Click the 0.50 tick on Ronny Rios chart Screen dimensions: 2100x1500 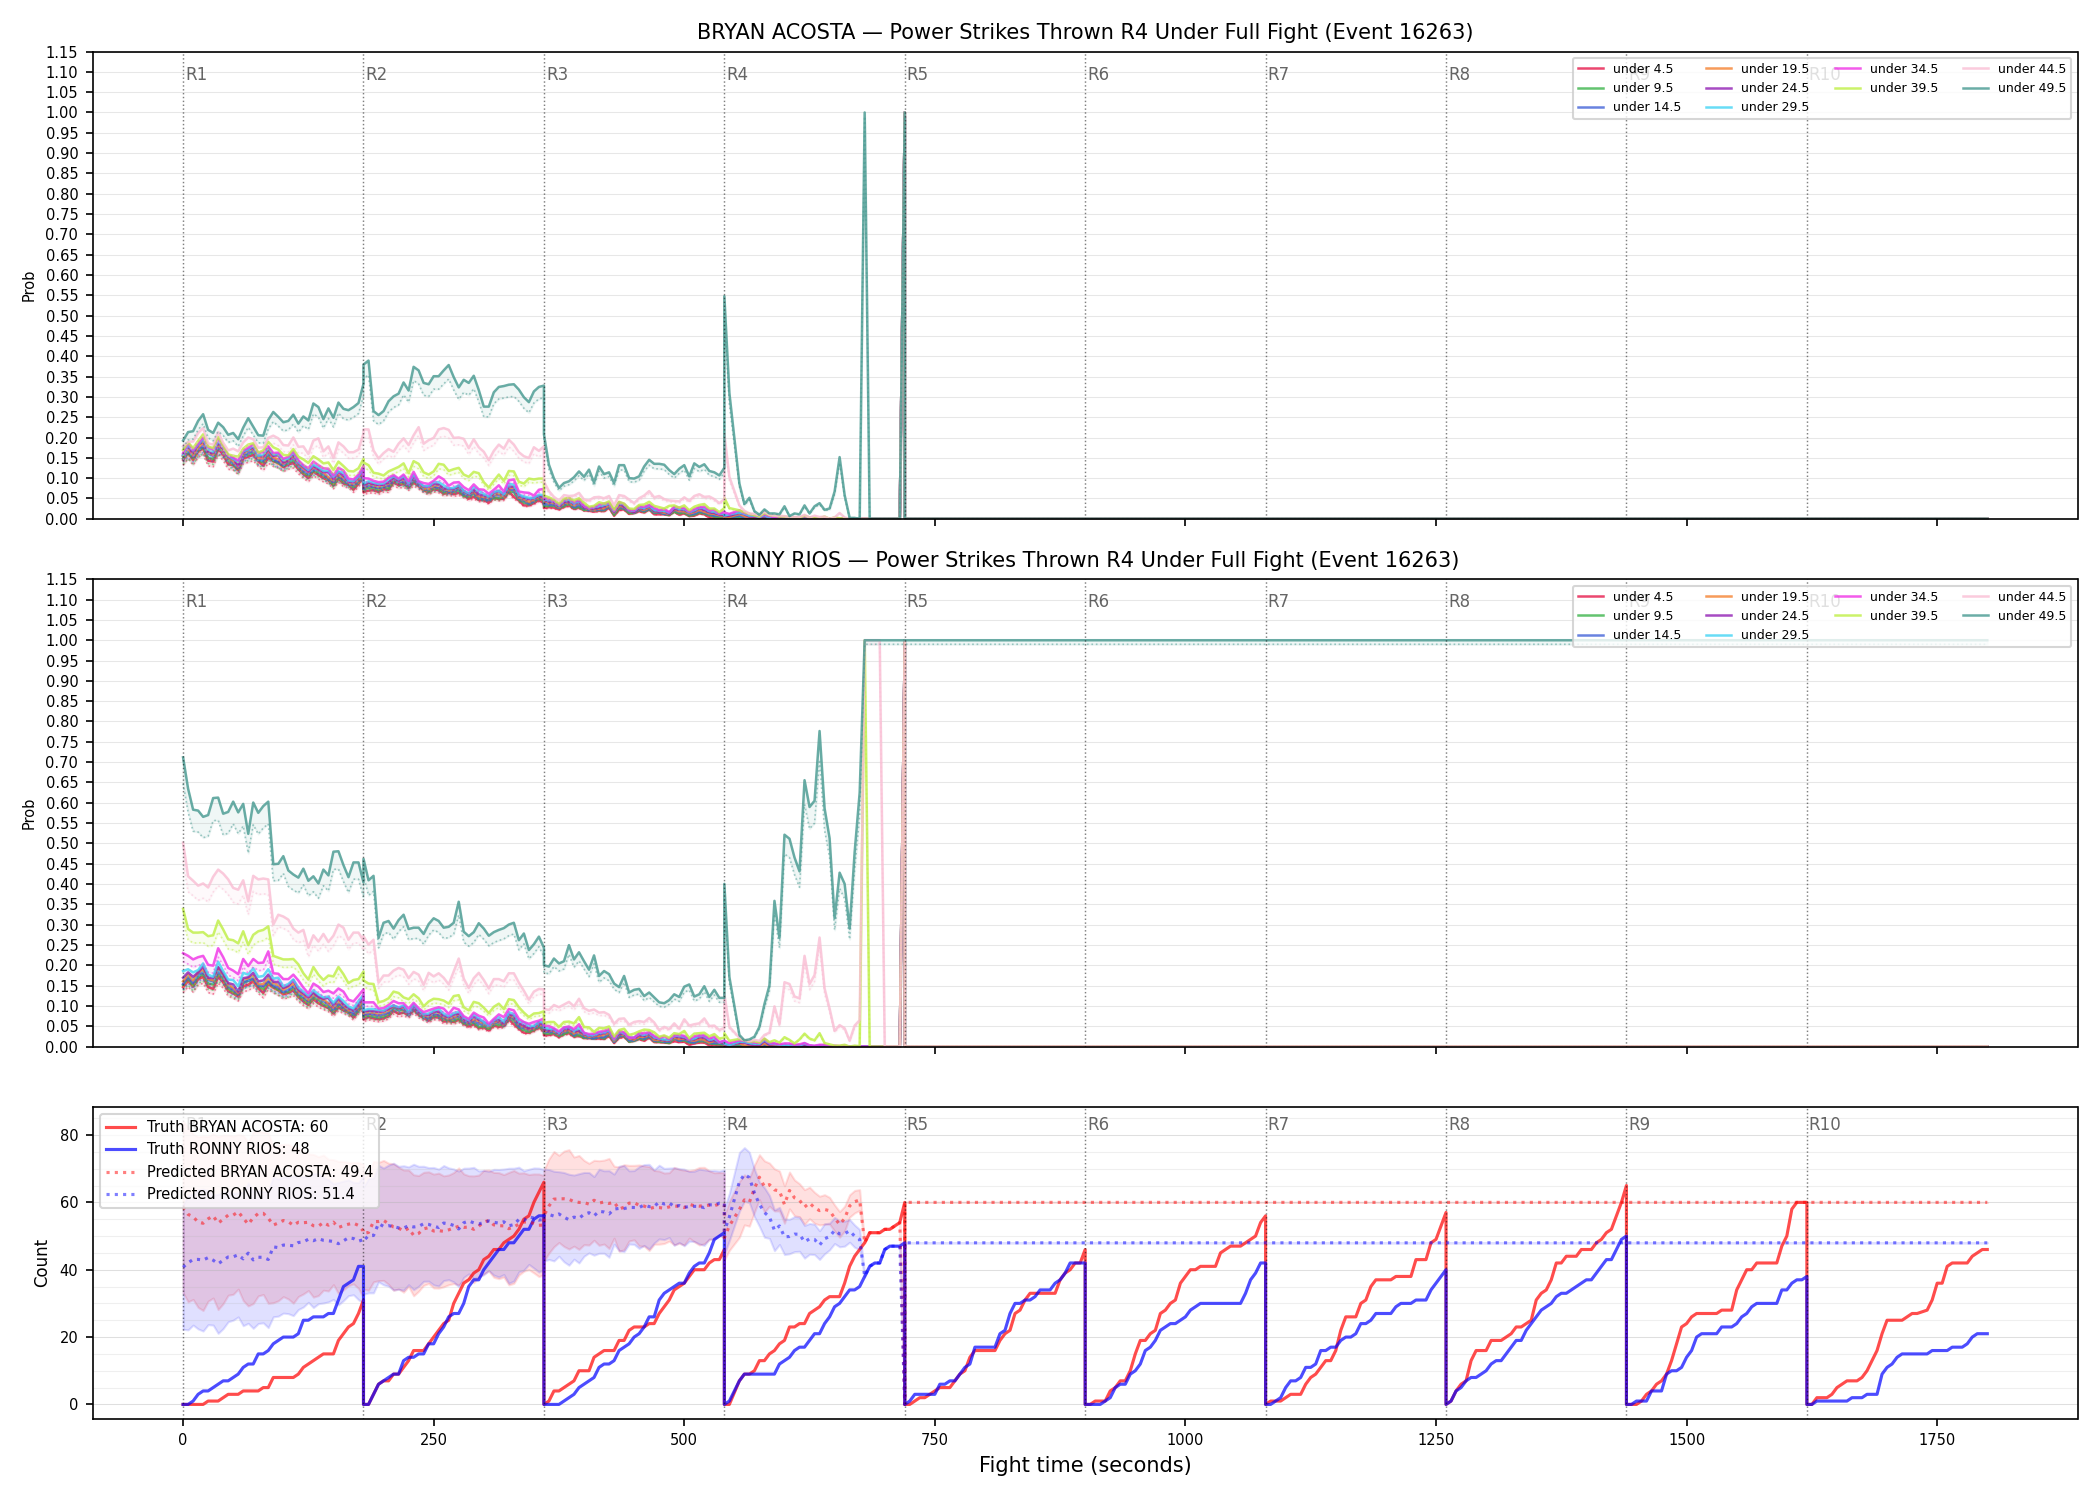pyautogui.click(x=62, y=844)
